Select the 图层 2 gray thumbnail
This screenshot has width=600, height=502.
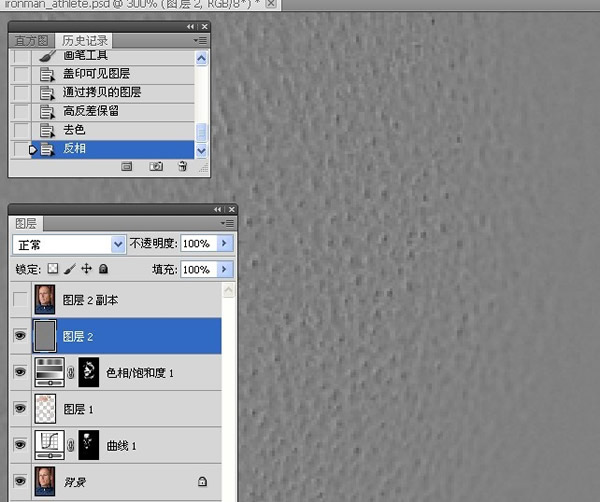45,336
